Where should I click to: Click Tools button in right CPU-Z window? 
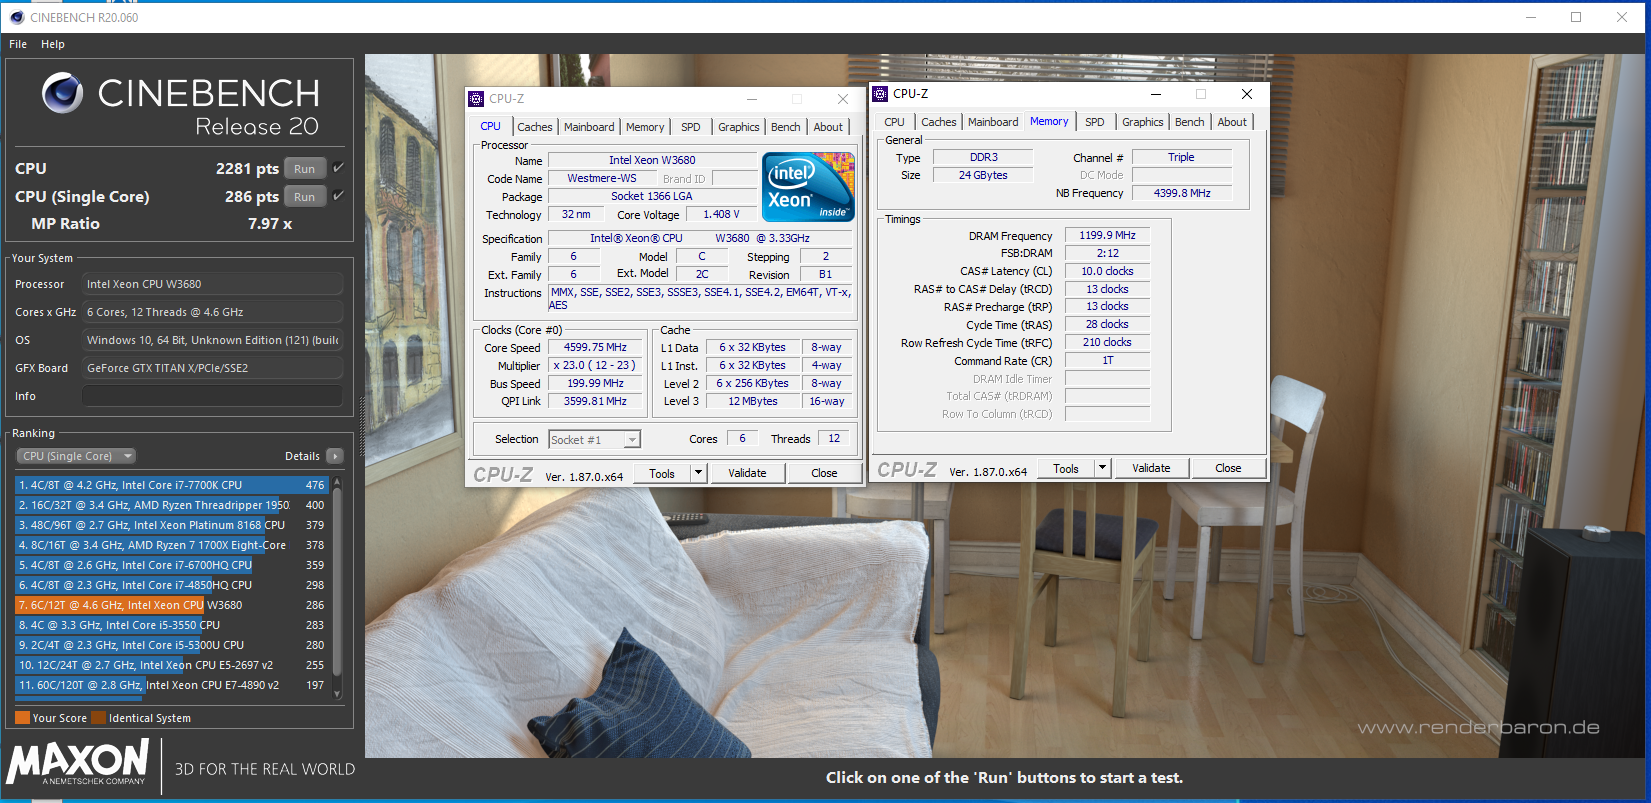pyautogui.click(x=1066, y=468)
